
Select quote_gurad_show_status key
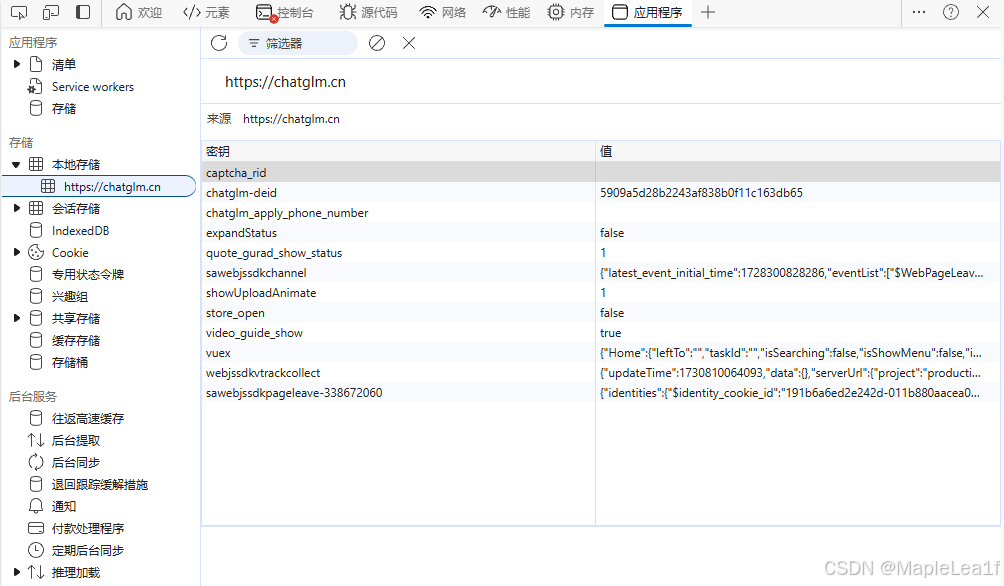click(274, 252)
